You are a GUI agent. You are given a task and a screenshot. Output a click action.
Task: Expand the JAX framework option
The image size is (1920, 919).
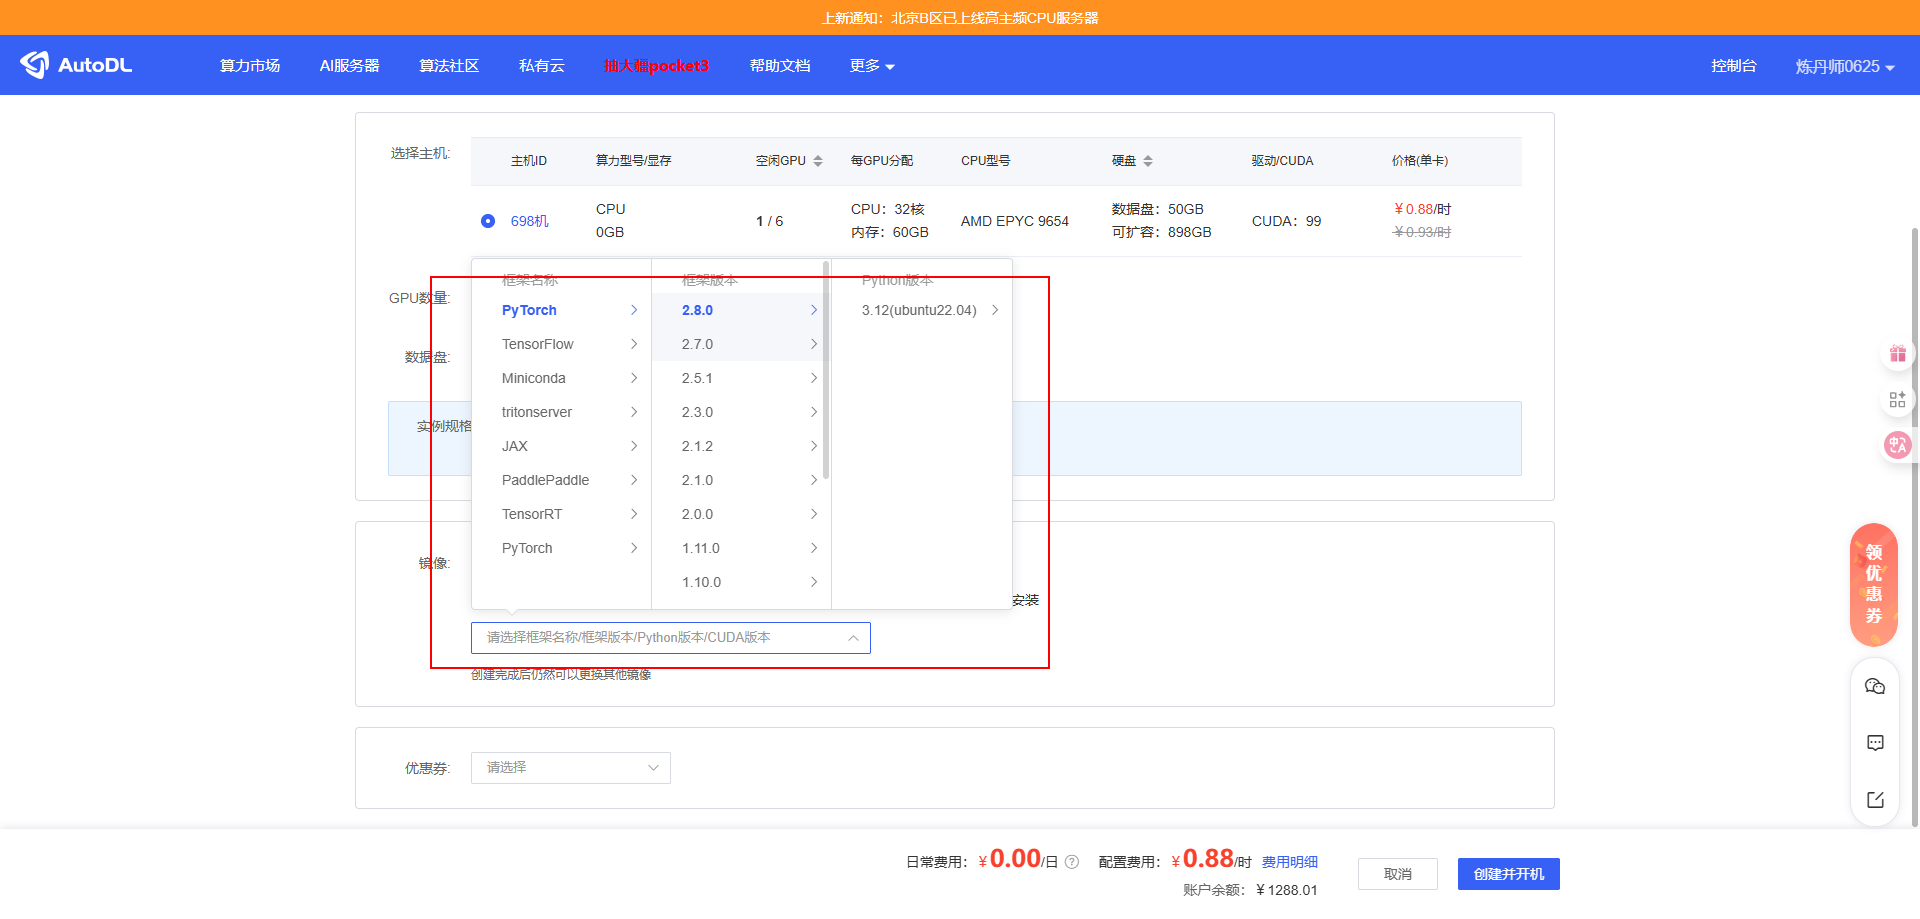point(561,446)
